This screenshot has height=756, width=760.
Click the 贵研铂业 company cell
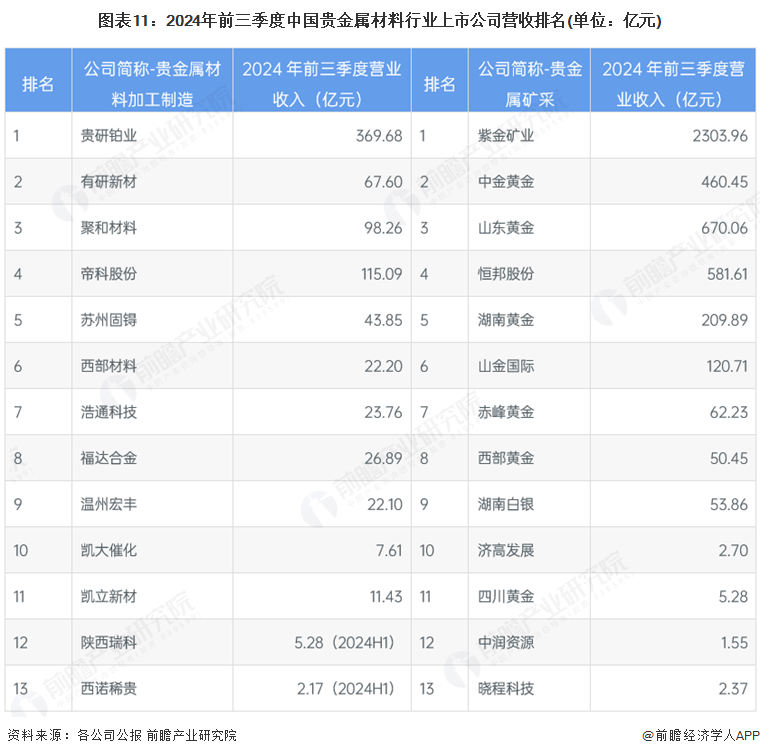[x=109, y=136]
